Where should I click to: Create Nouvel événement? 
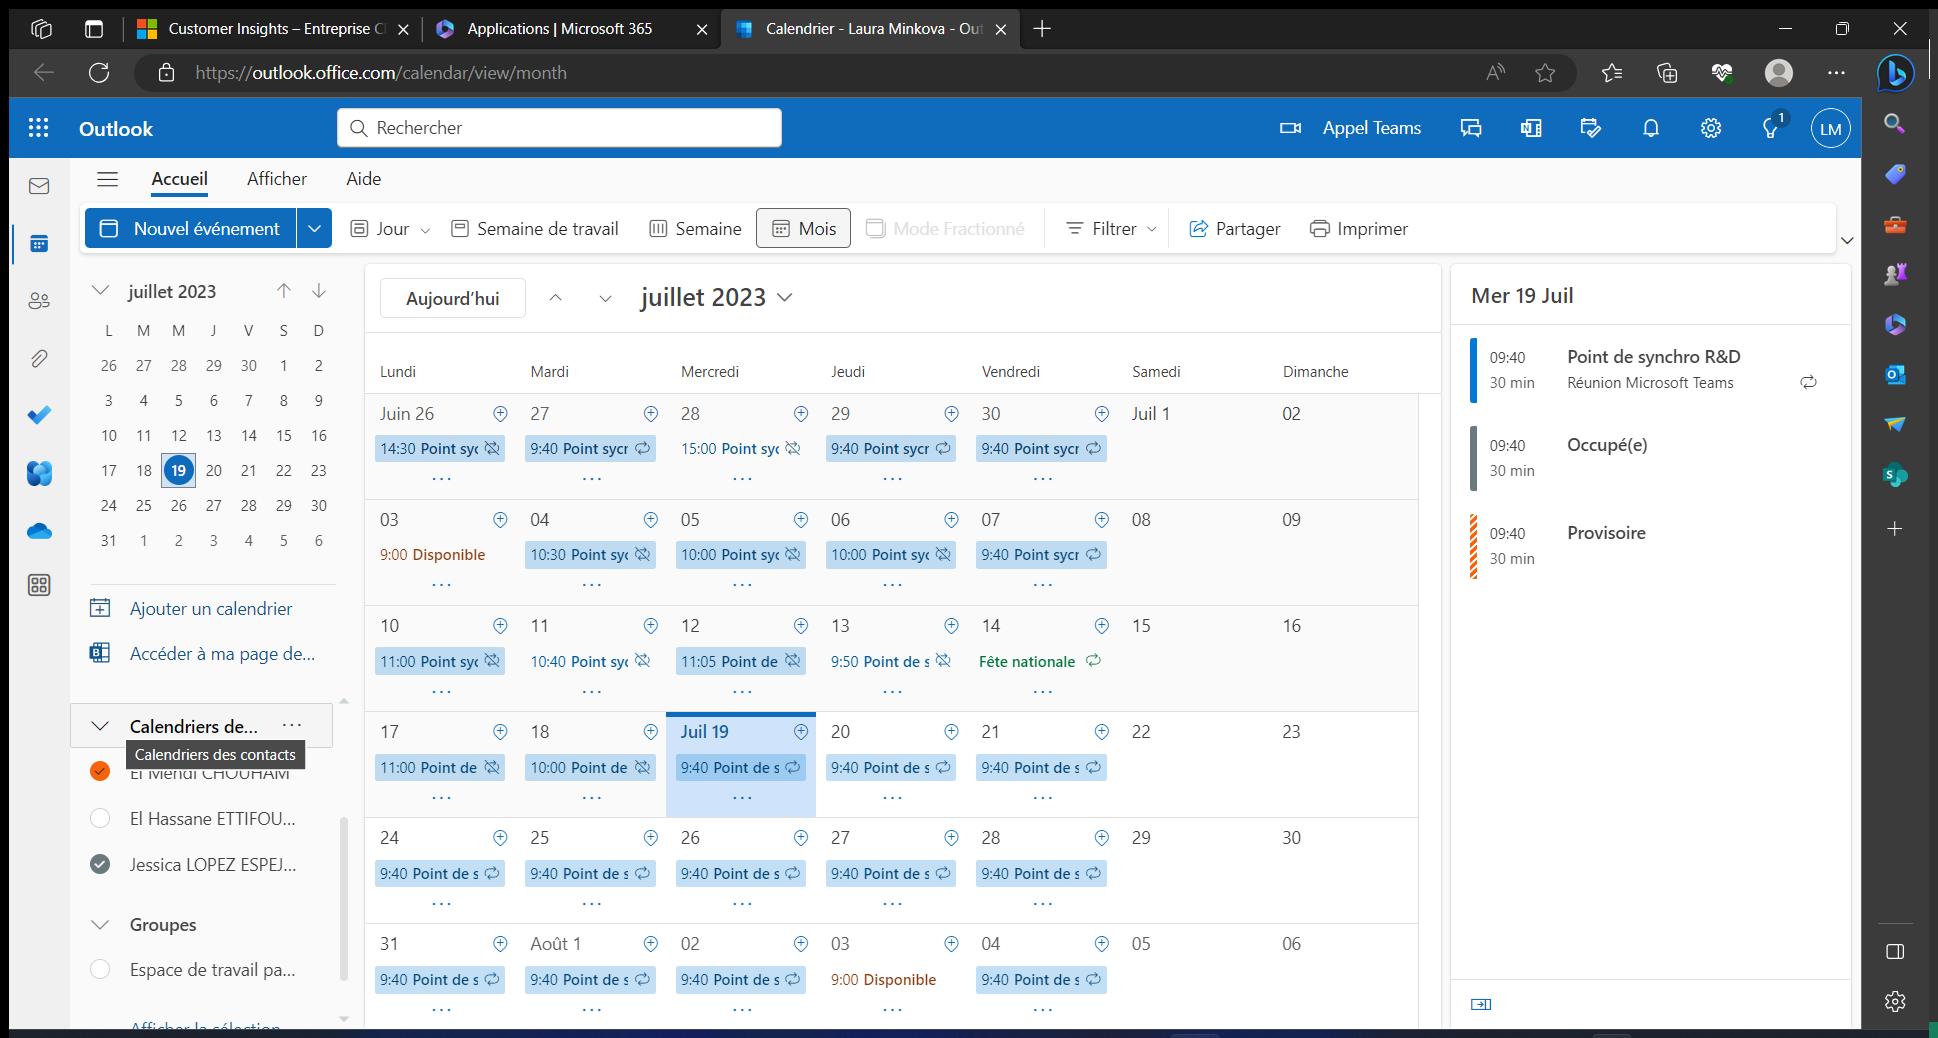click(x=191, y=229)
